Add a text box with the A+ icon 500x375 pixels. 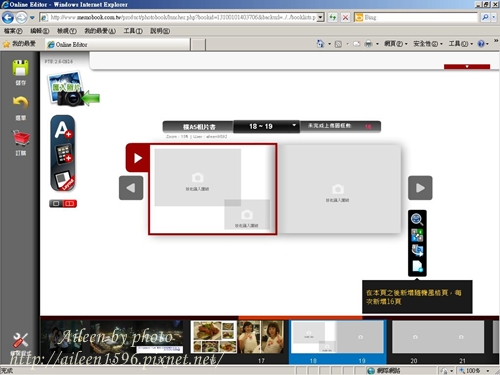[x=63, y=130]
